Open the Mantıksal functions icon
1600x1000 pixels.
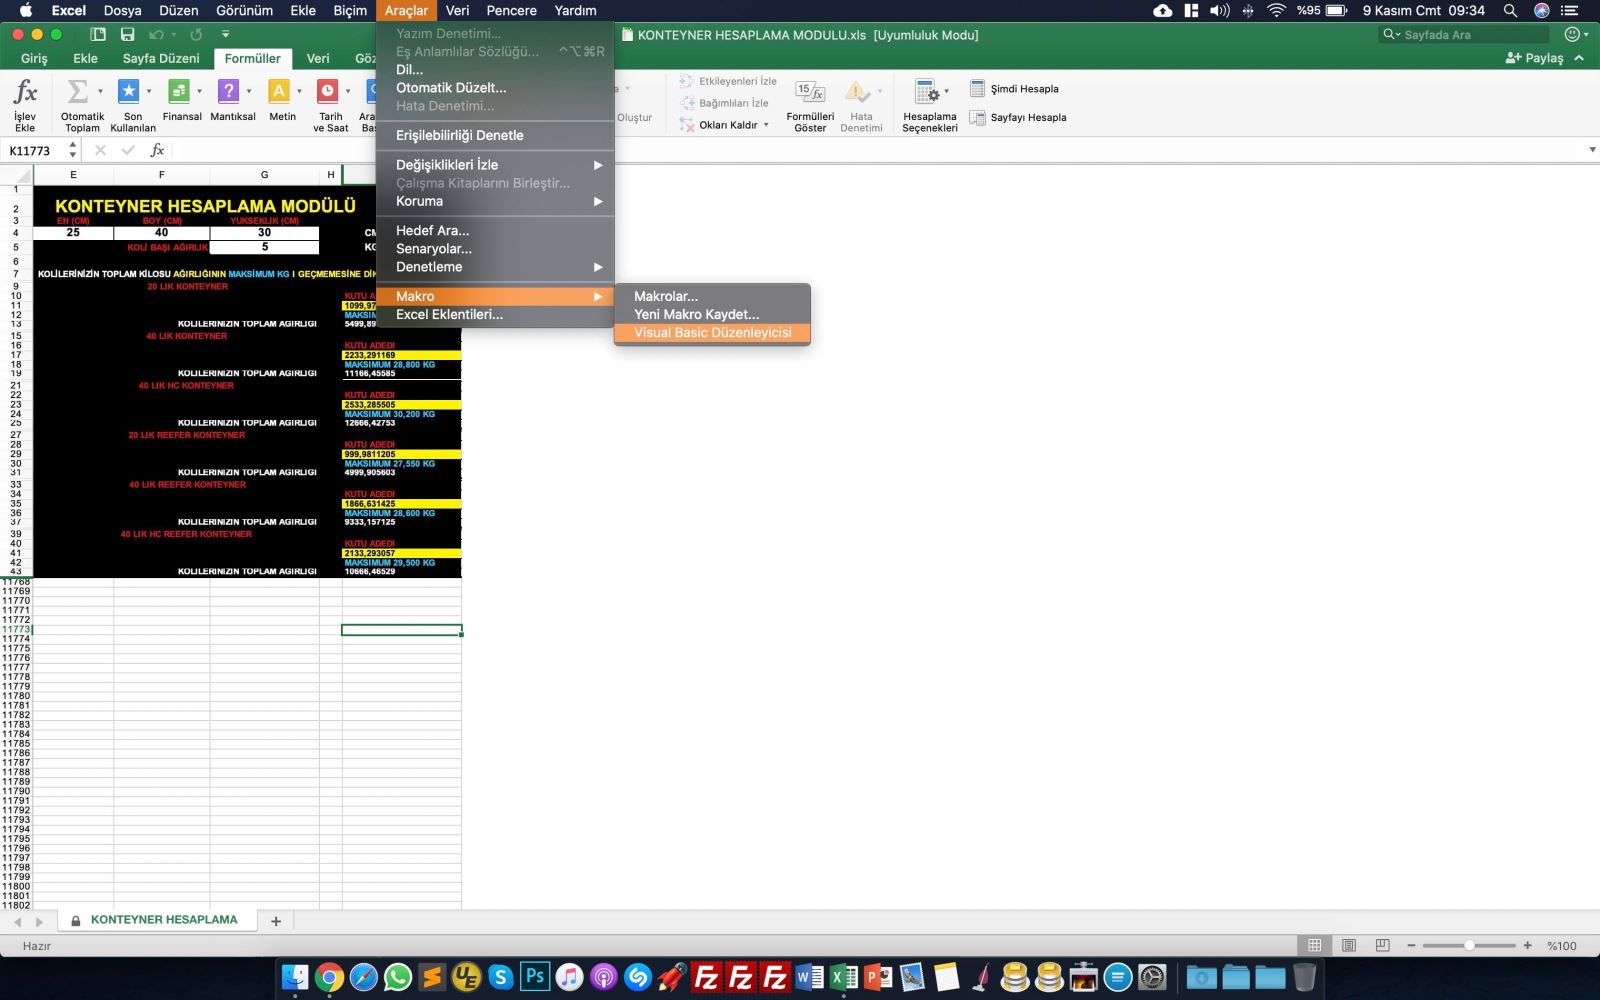[229, 92]
